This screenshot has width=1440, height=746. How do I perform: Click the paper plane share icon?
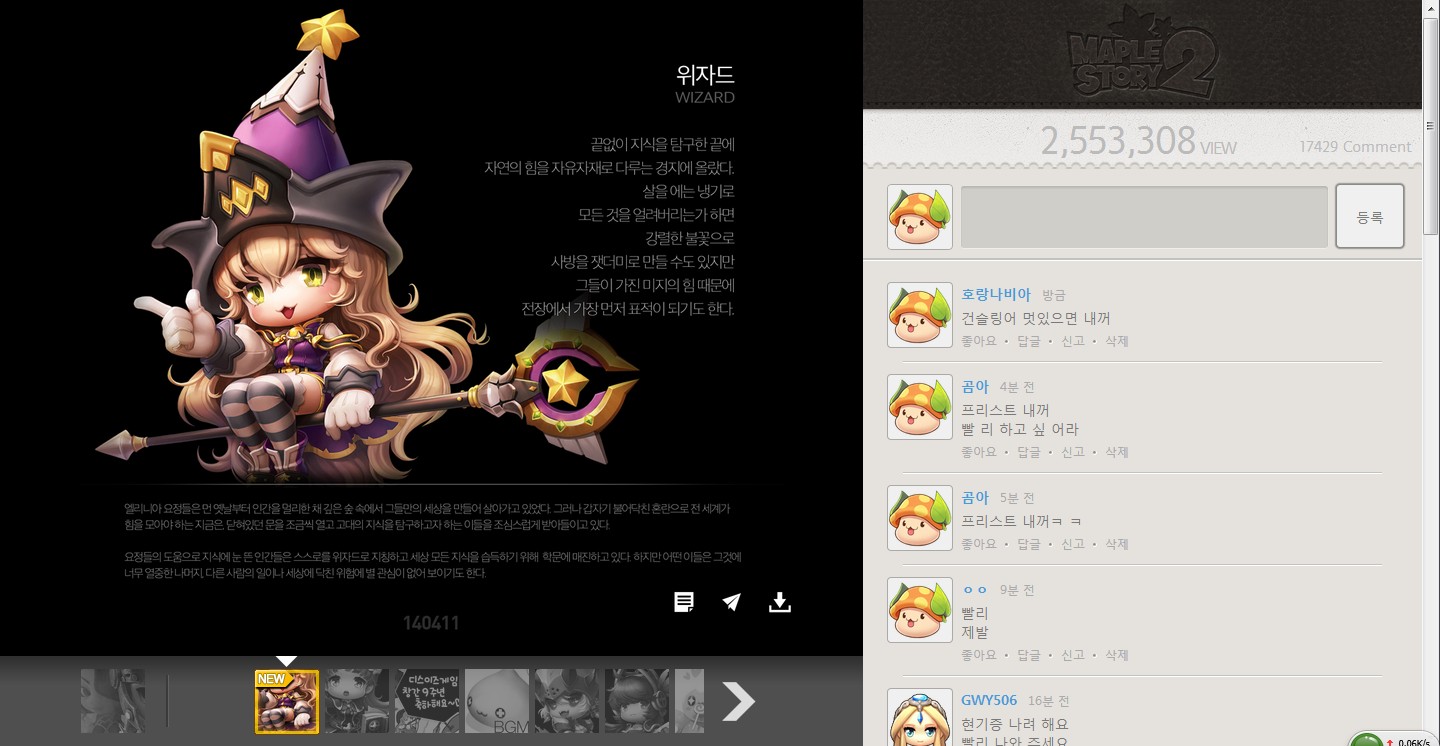tap(732, 602)
